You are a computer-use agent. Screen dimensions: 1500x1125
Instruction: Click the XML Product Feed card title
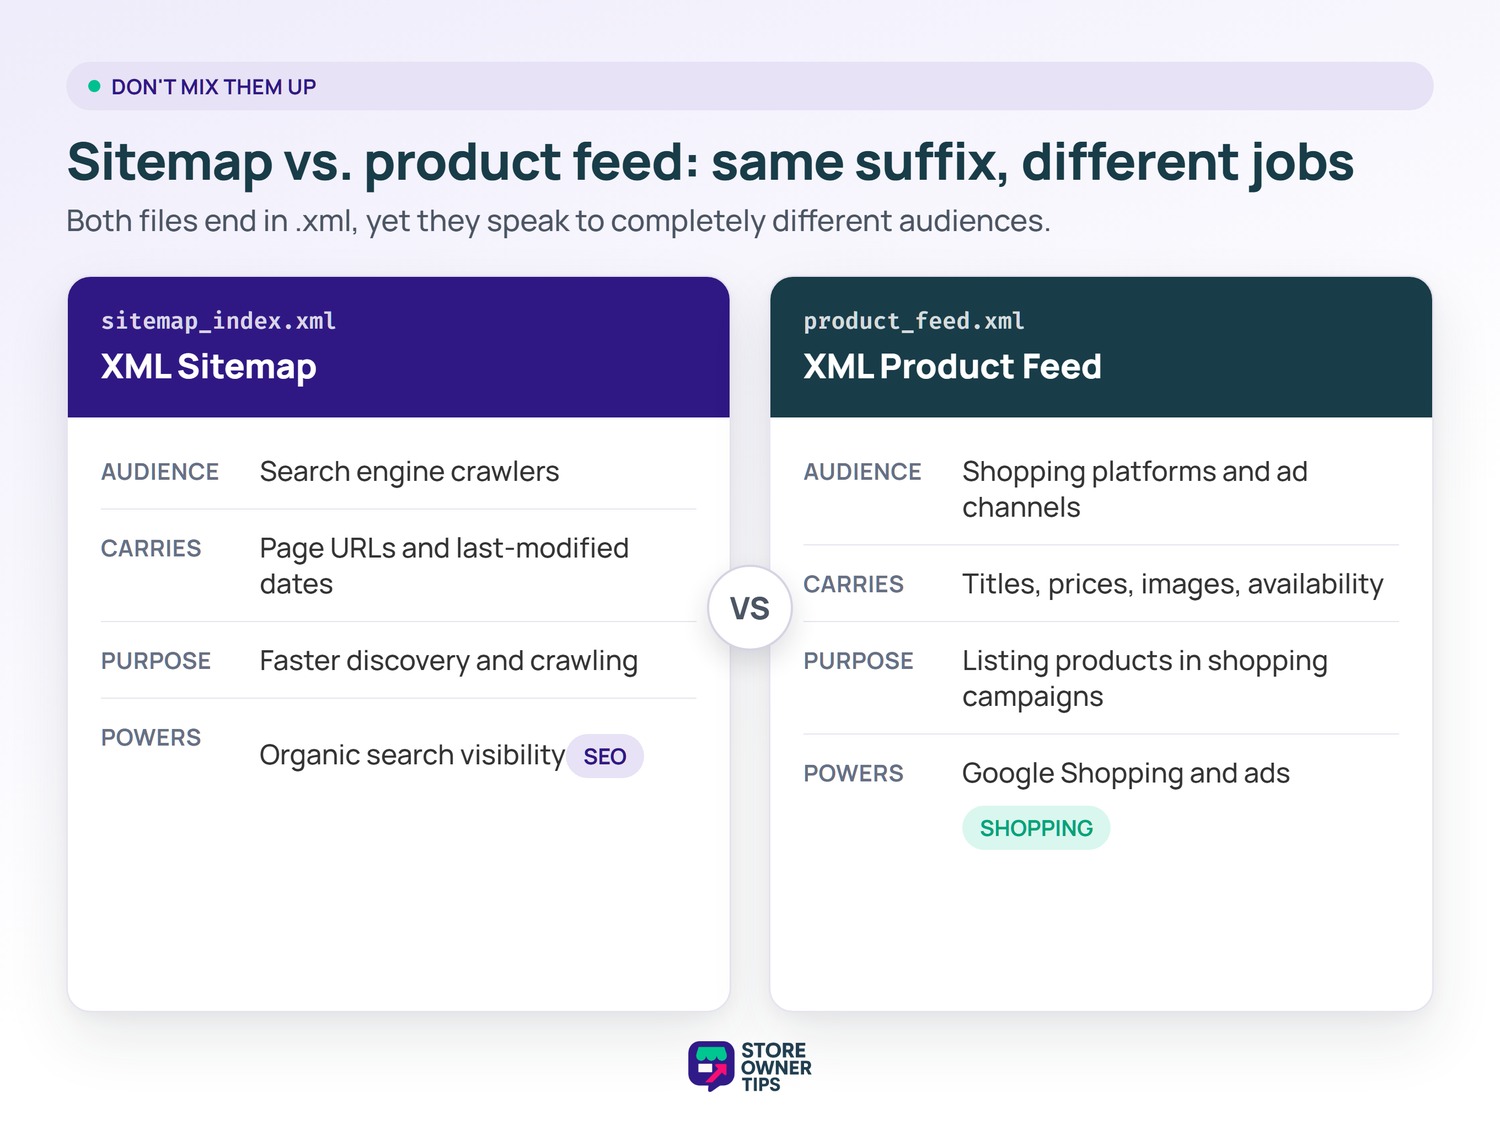[952, 366]
